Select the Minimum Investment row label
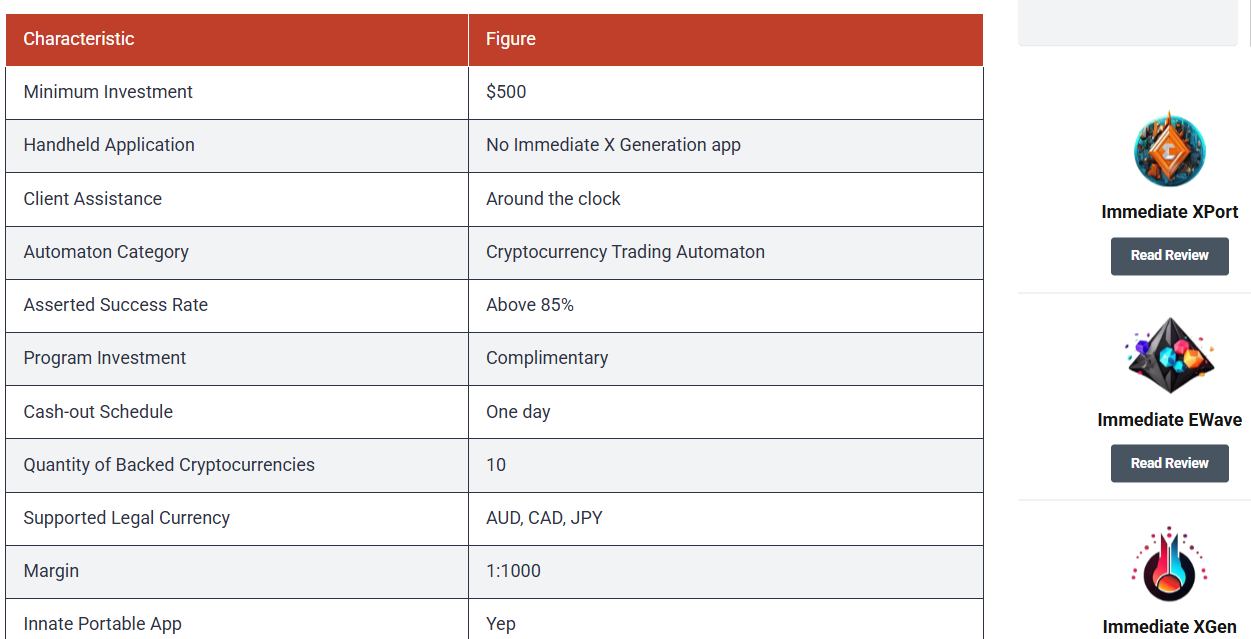Viewport: 1251px width, 639px height. pyautogui.click(x=108, y=92)
